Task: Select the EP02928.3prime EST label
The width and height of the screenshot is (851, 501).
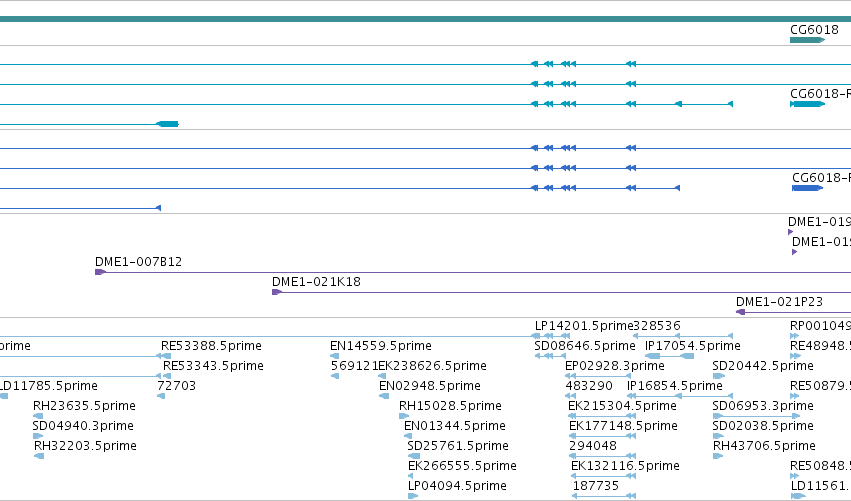Action: click(x=614, y=366)
